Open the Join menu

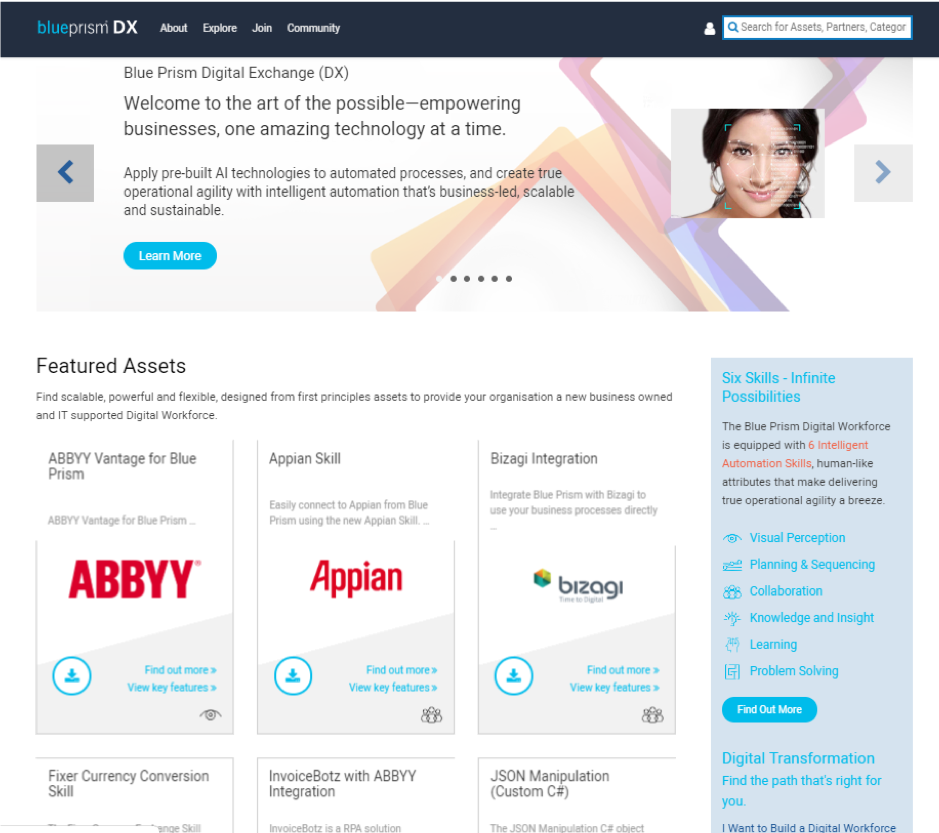[262, 28]
